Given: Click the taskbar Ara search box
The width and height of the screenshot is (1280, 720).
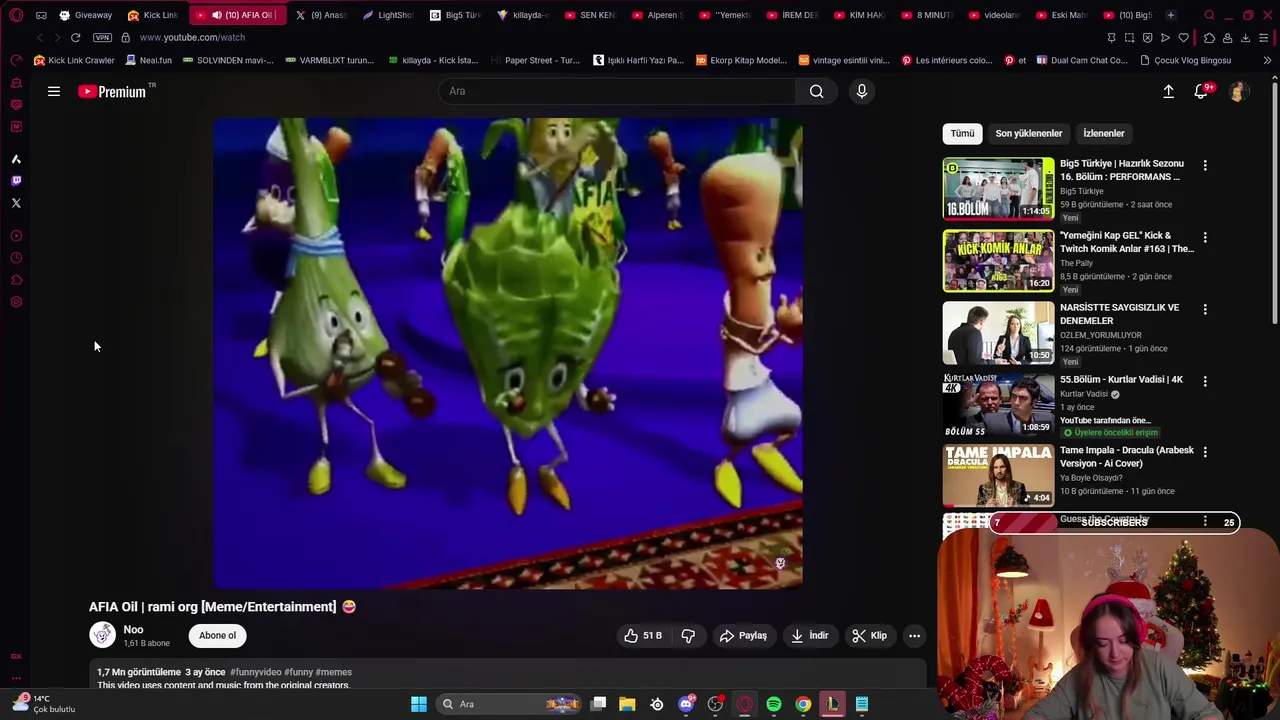Looking at the screenshot, I should [x=510, y=704].
